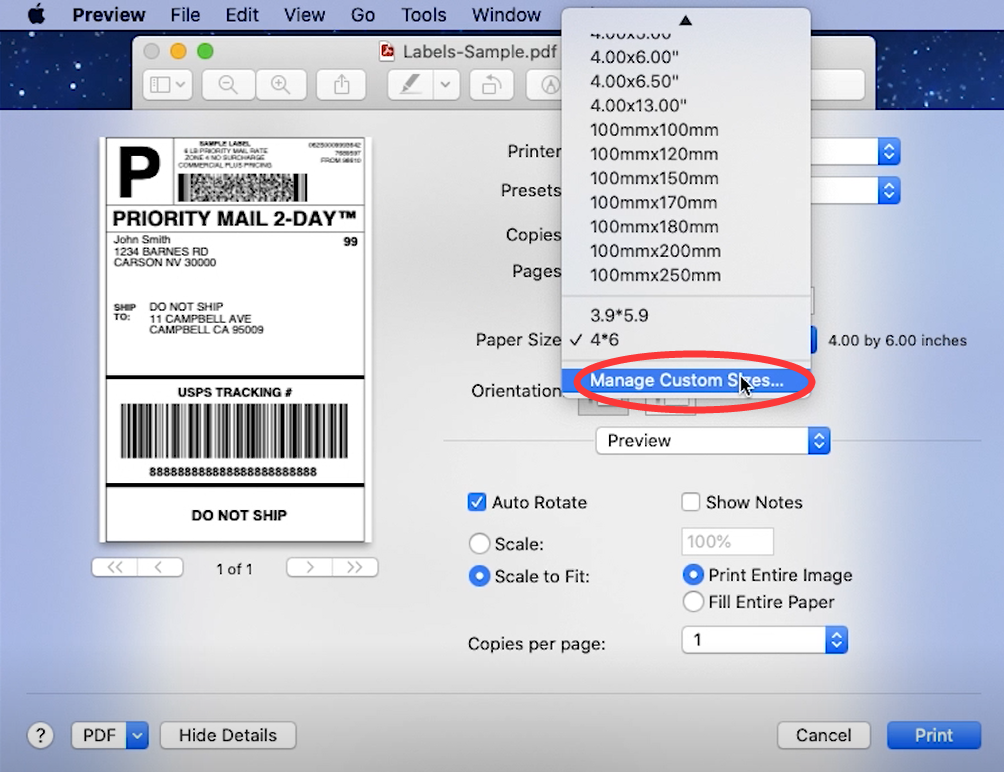Select Fill Entire Paper radio button
The width and height of the screenshot is (1004, 772).
click(x=693, y=602)
